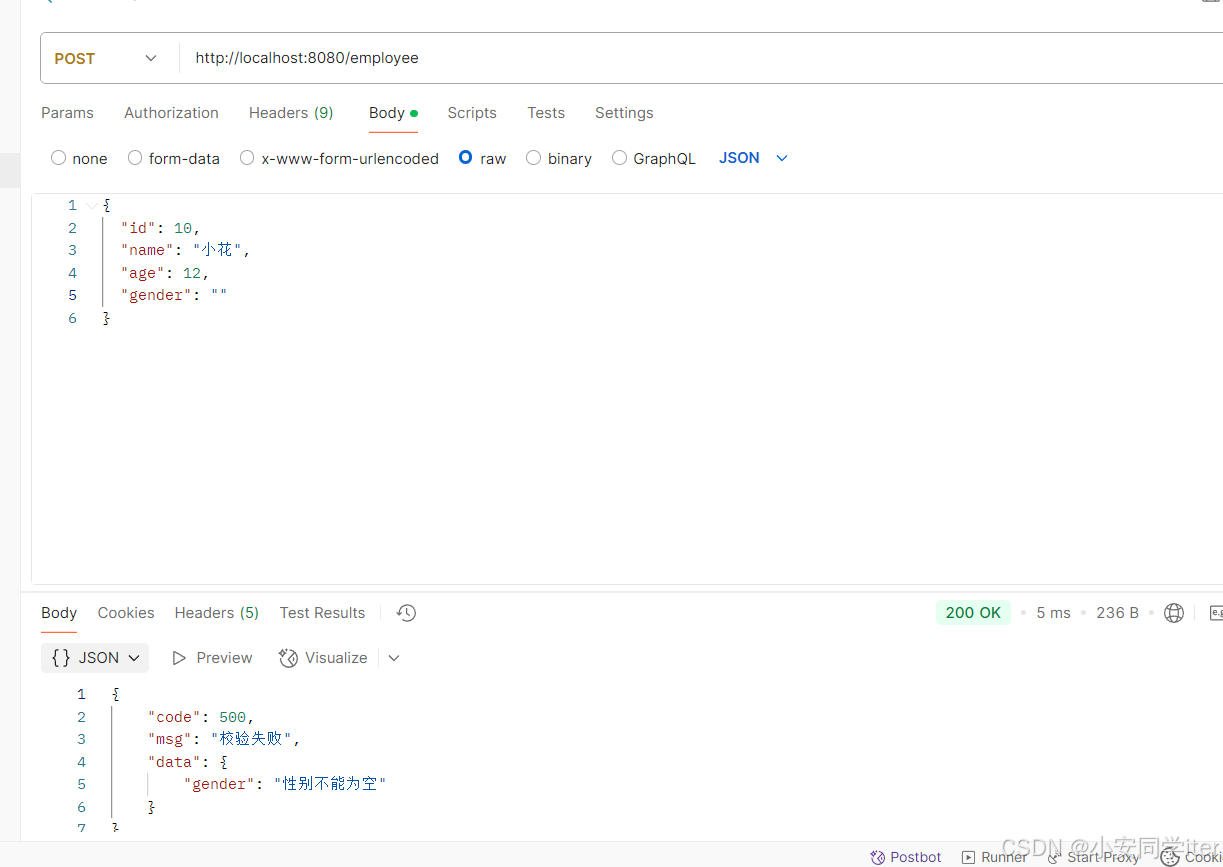The height and width of the screenshot is (867, 1223).
Task: Click the Visualize button
Action: pyautogui.click(x=323, y=658)
